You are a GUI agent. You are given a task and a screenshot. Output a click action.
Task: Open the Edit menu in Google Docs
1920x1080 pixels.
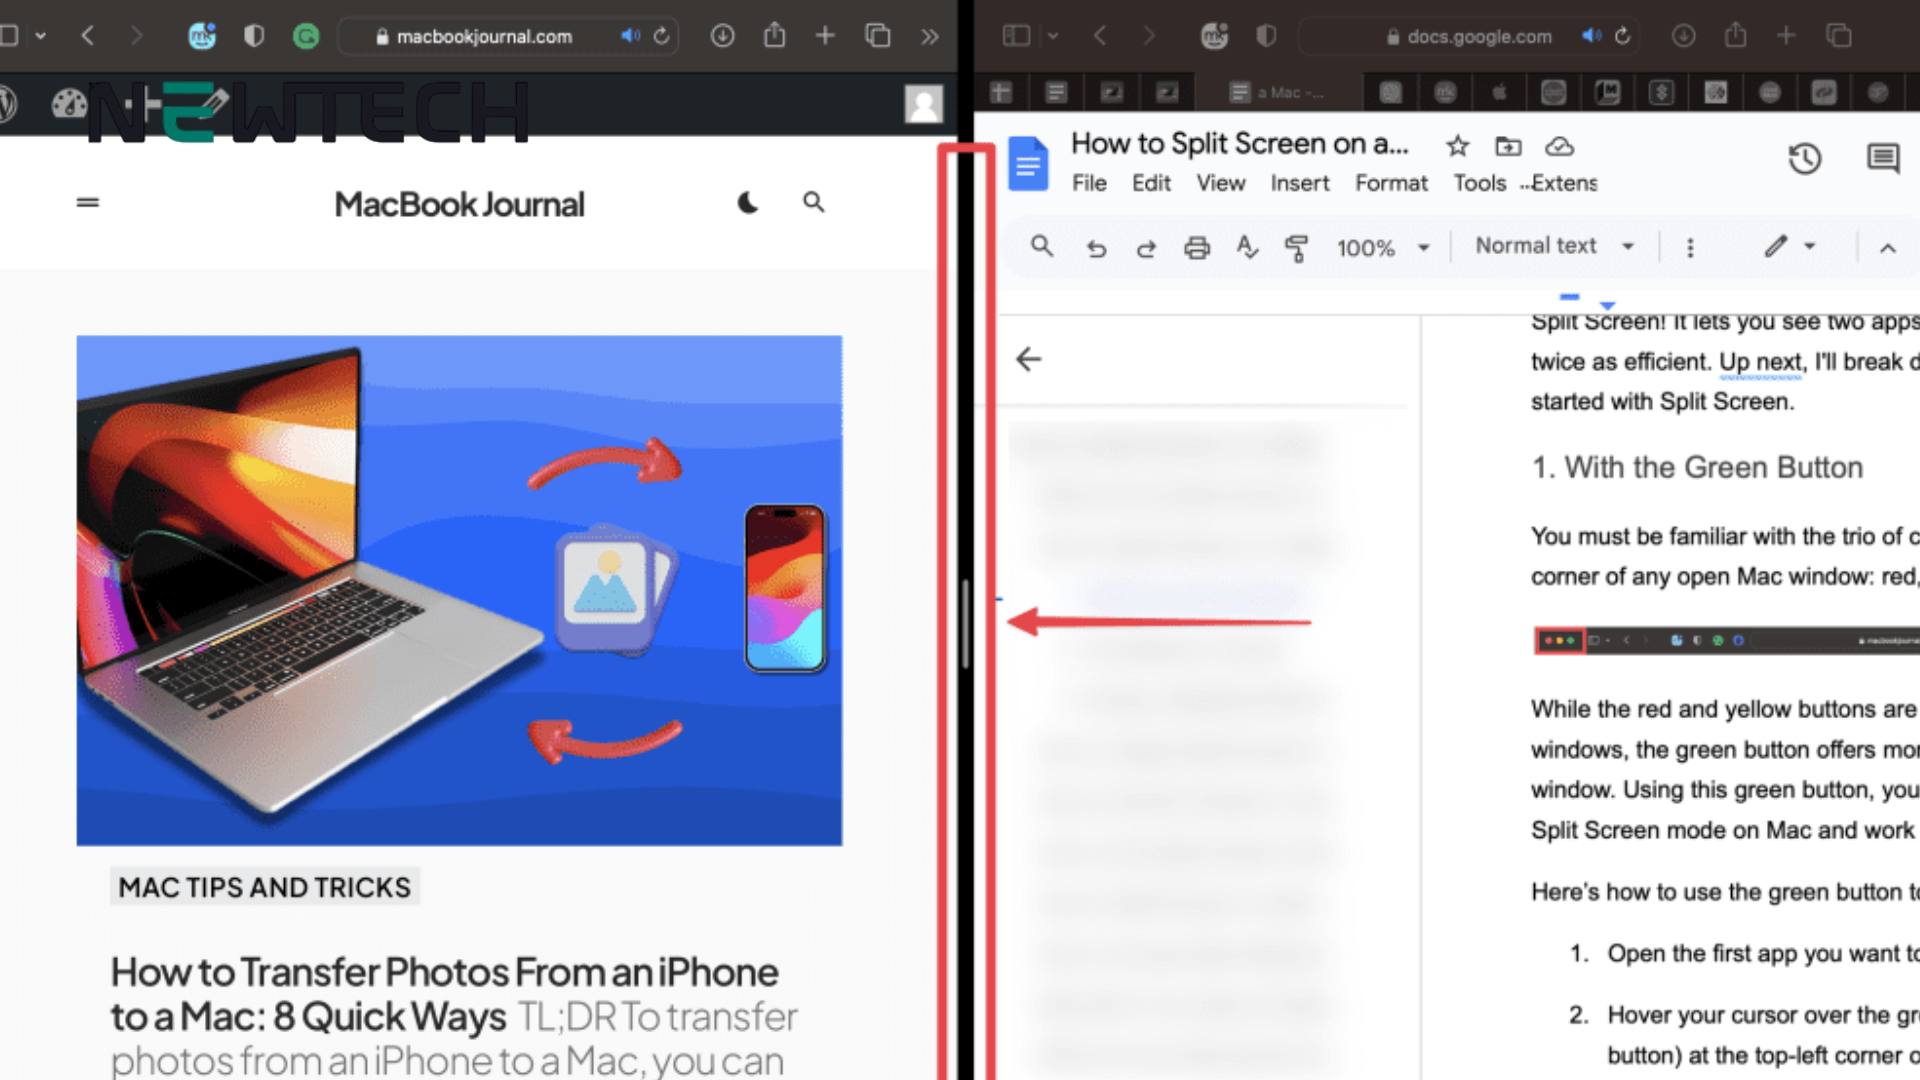[x=1151, y=183]
